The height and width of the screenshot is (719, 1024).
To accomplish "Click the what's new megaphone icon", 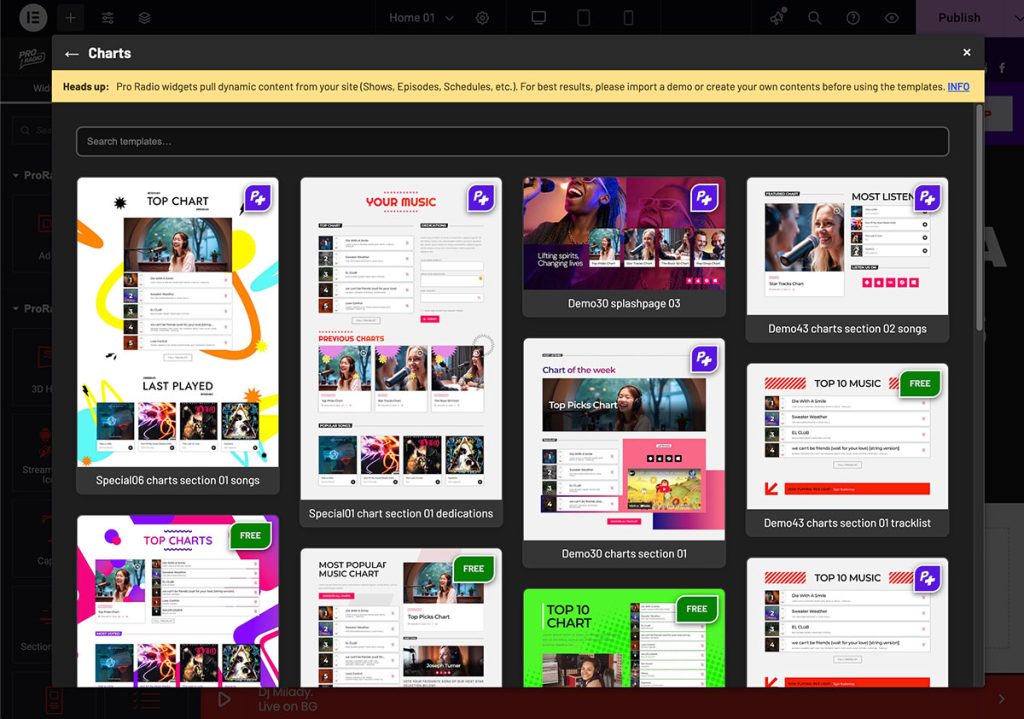I will click(x=777, y=18).
